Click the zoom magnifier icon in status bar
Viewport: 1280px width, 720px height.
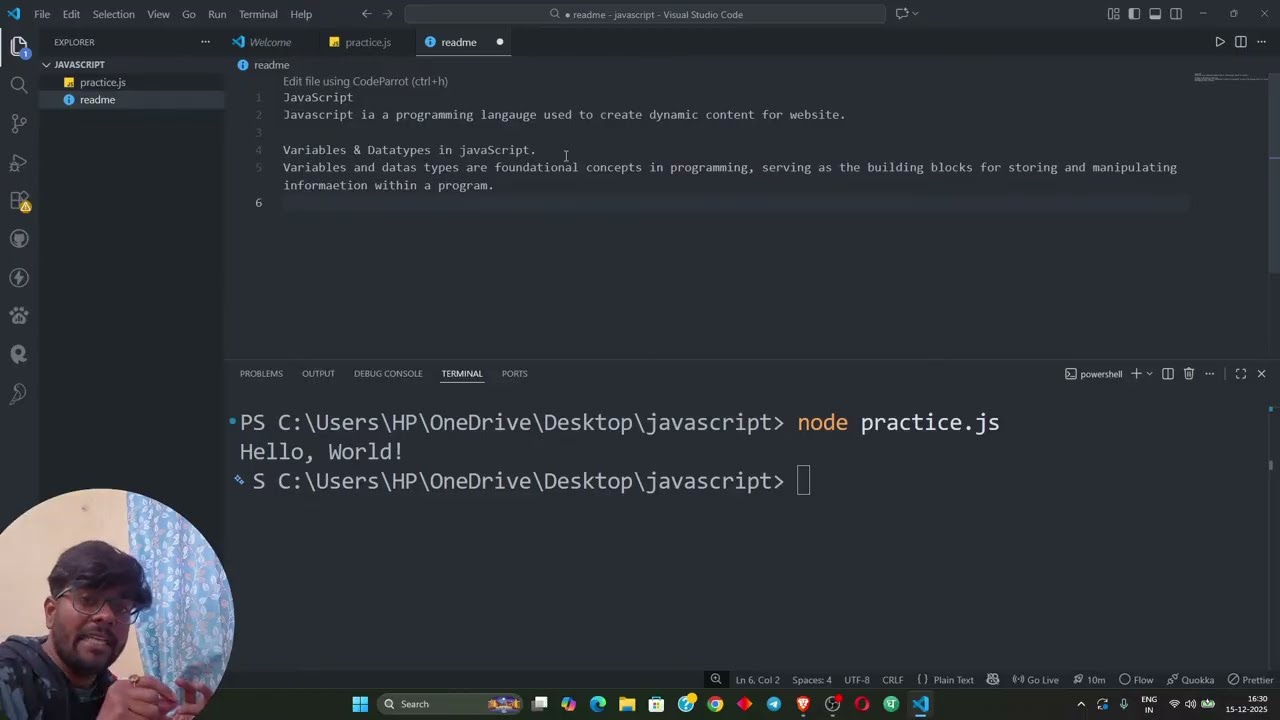716,680
